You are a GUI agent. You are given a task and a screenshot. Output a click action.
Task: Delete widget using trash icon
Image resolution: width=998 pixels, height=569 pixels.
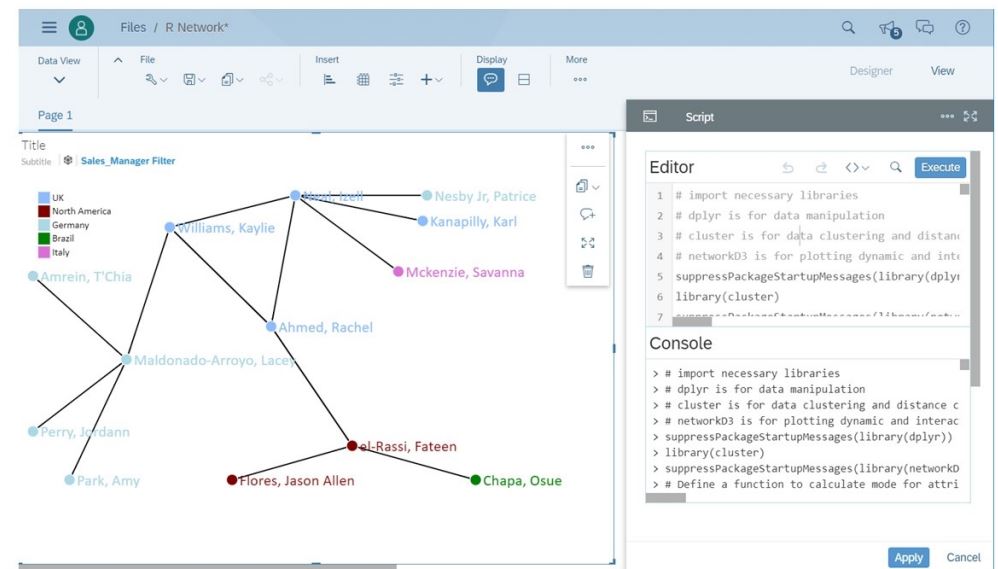coord(588,270)
